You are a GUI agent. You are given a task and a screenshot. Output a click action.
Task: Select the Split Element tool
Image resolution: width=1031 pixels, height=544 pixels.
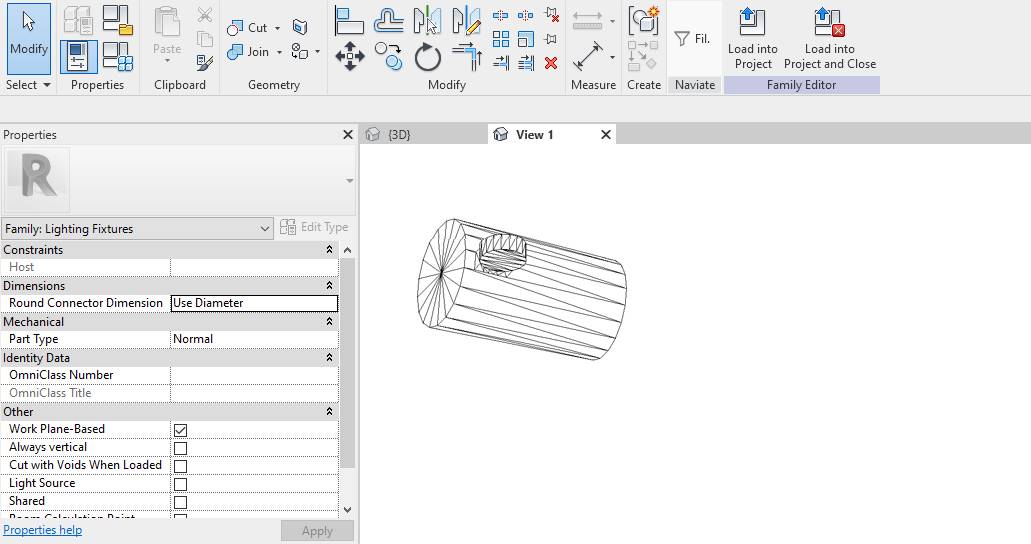click(500, 15)
